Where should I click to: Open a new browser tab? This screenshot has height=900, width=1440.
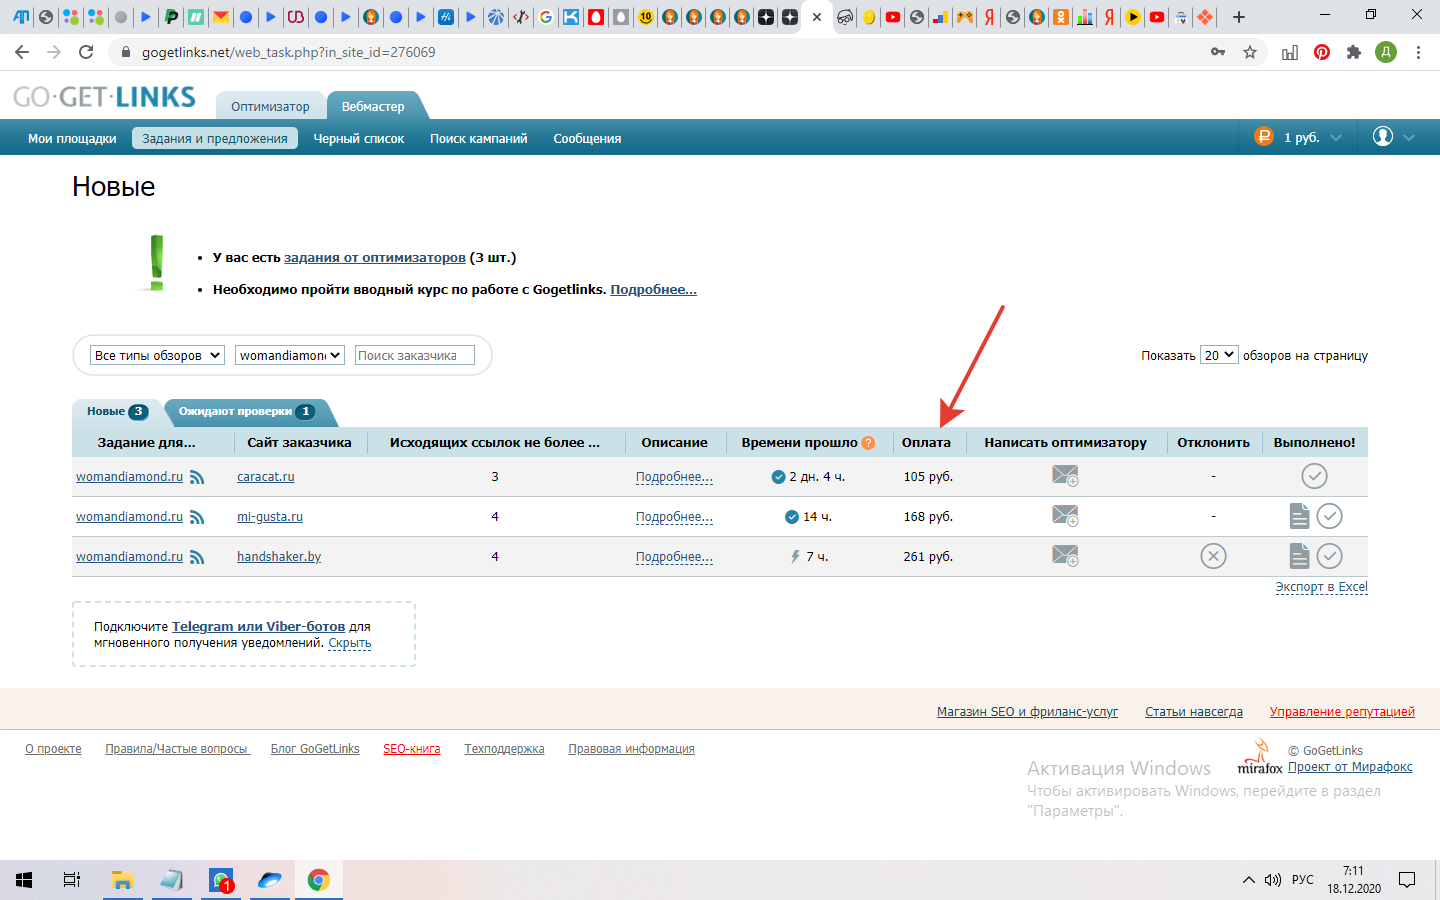click(x=1239, y=17)
